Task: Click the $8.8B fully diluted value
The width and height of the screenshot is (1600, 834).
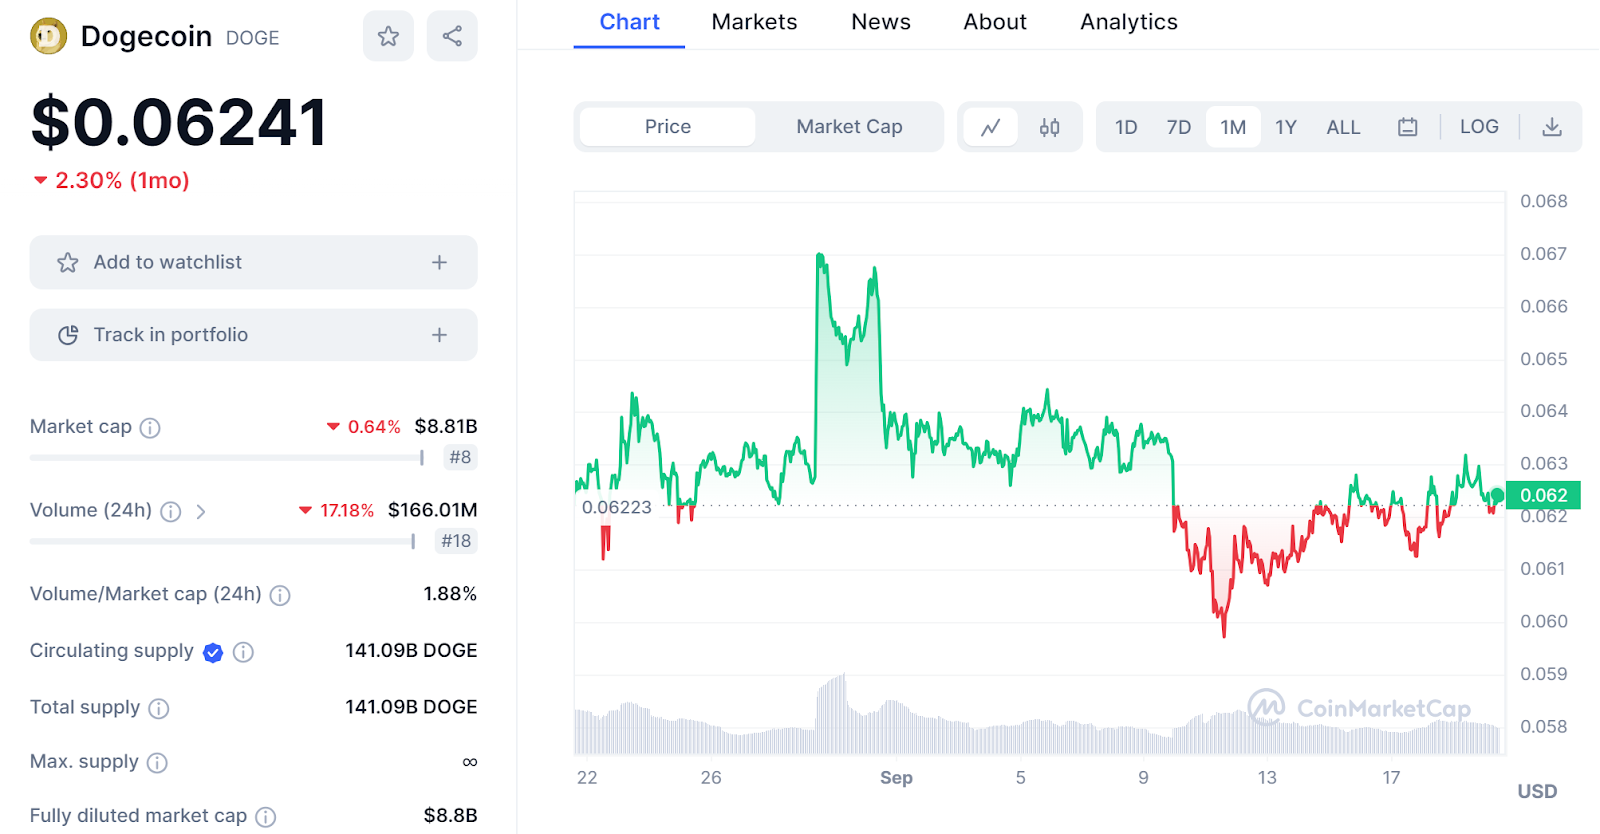Action: pyautogui.click(x=450, y=816)
